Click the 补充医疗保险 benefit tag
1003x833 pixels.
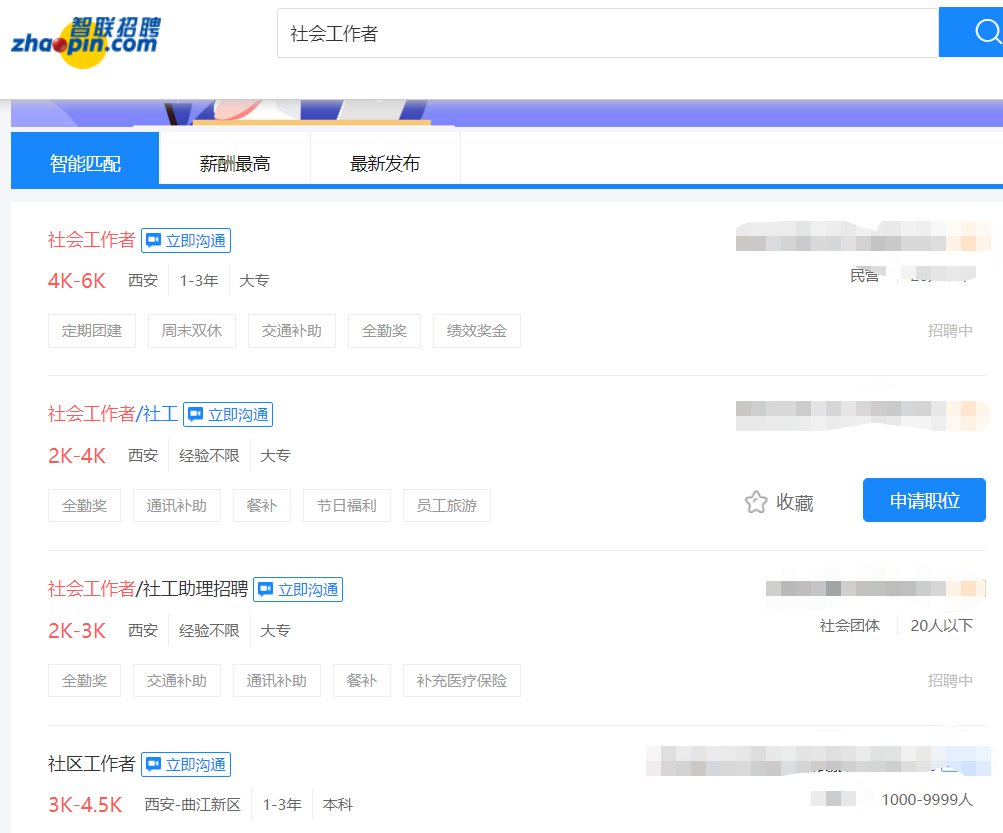click(461, 681)
